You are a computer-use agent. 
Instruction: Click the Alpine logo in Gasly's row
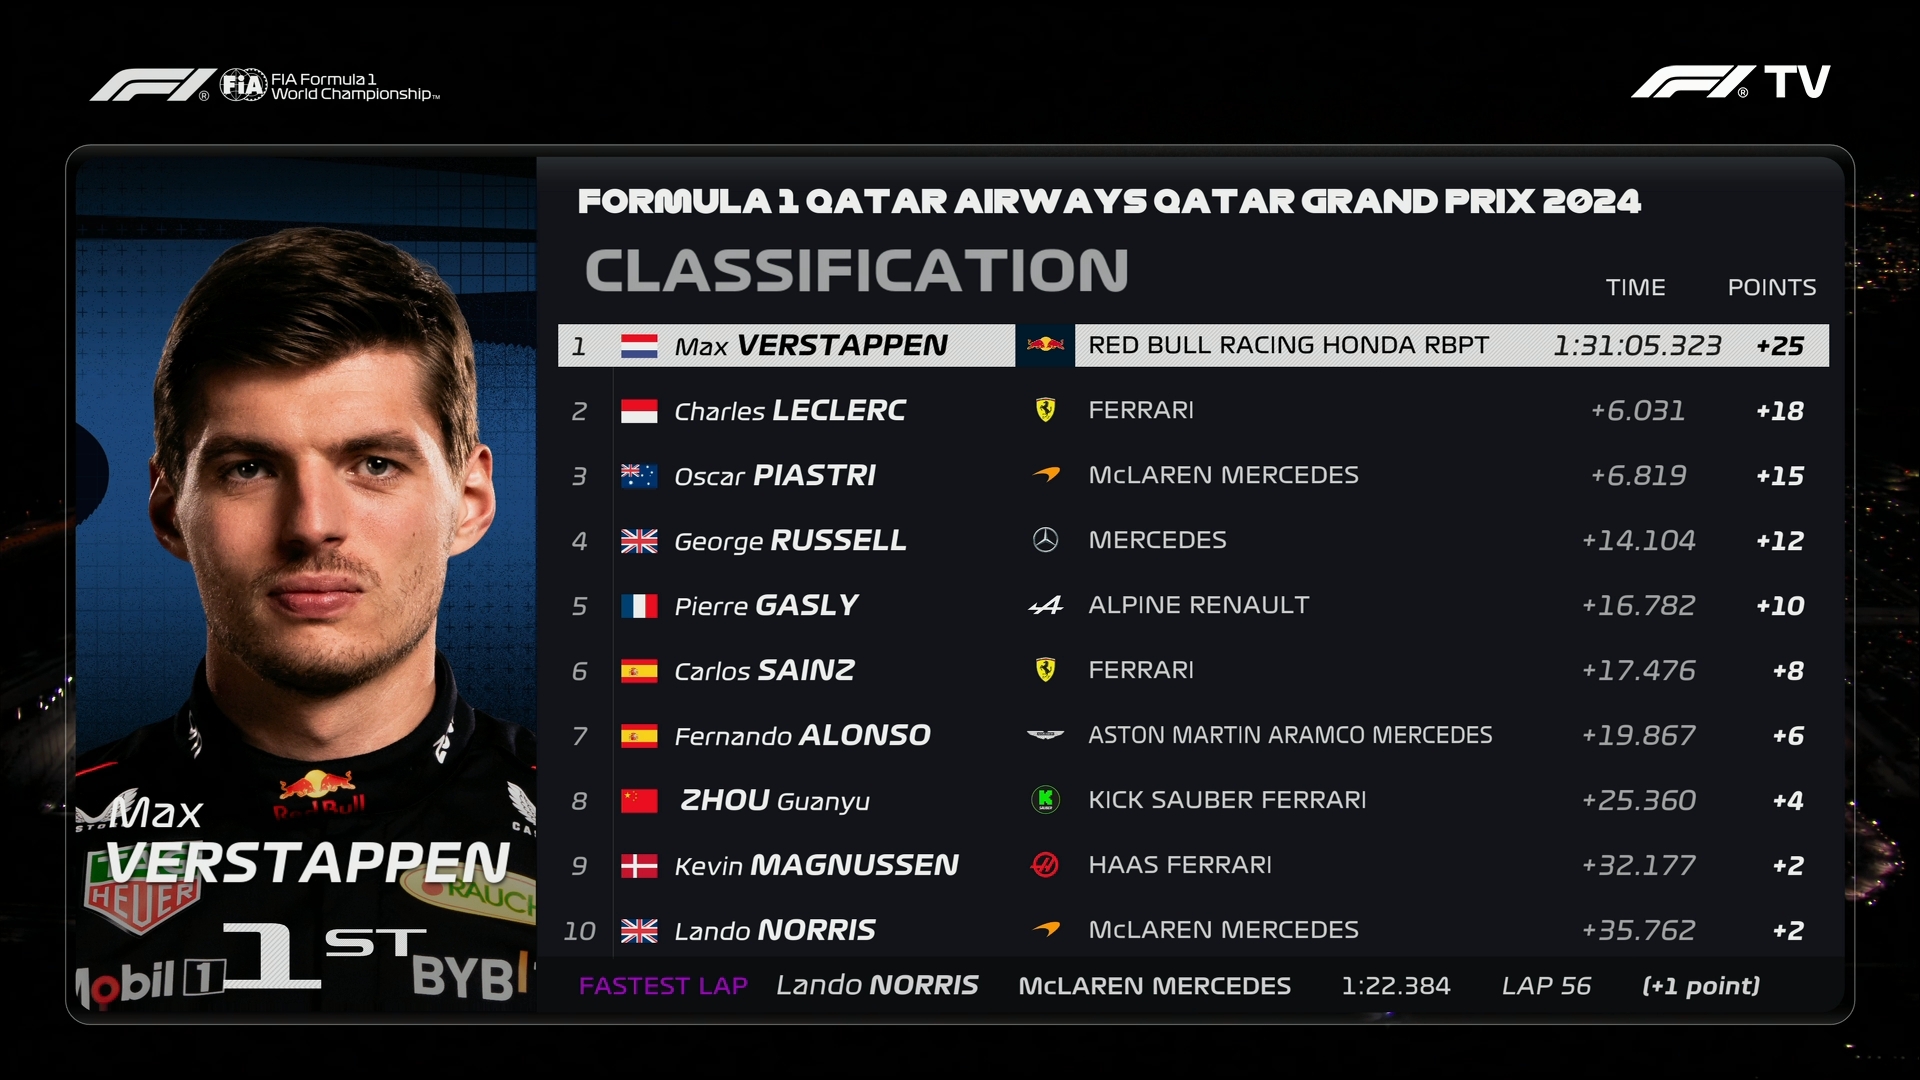(1045, 605)
